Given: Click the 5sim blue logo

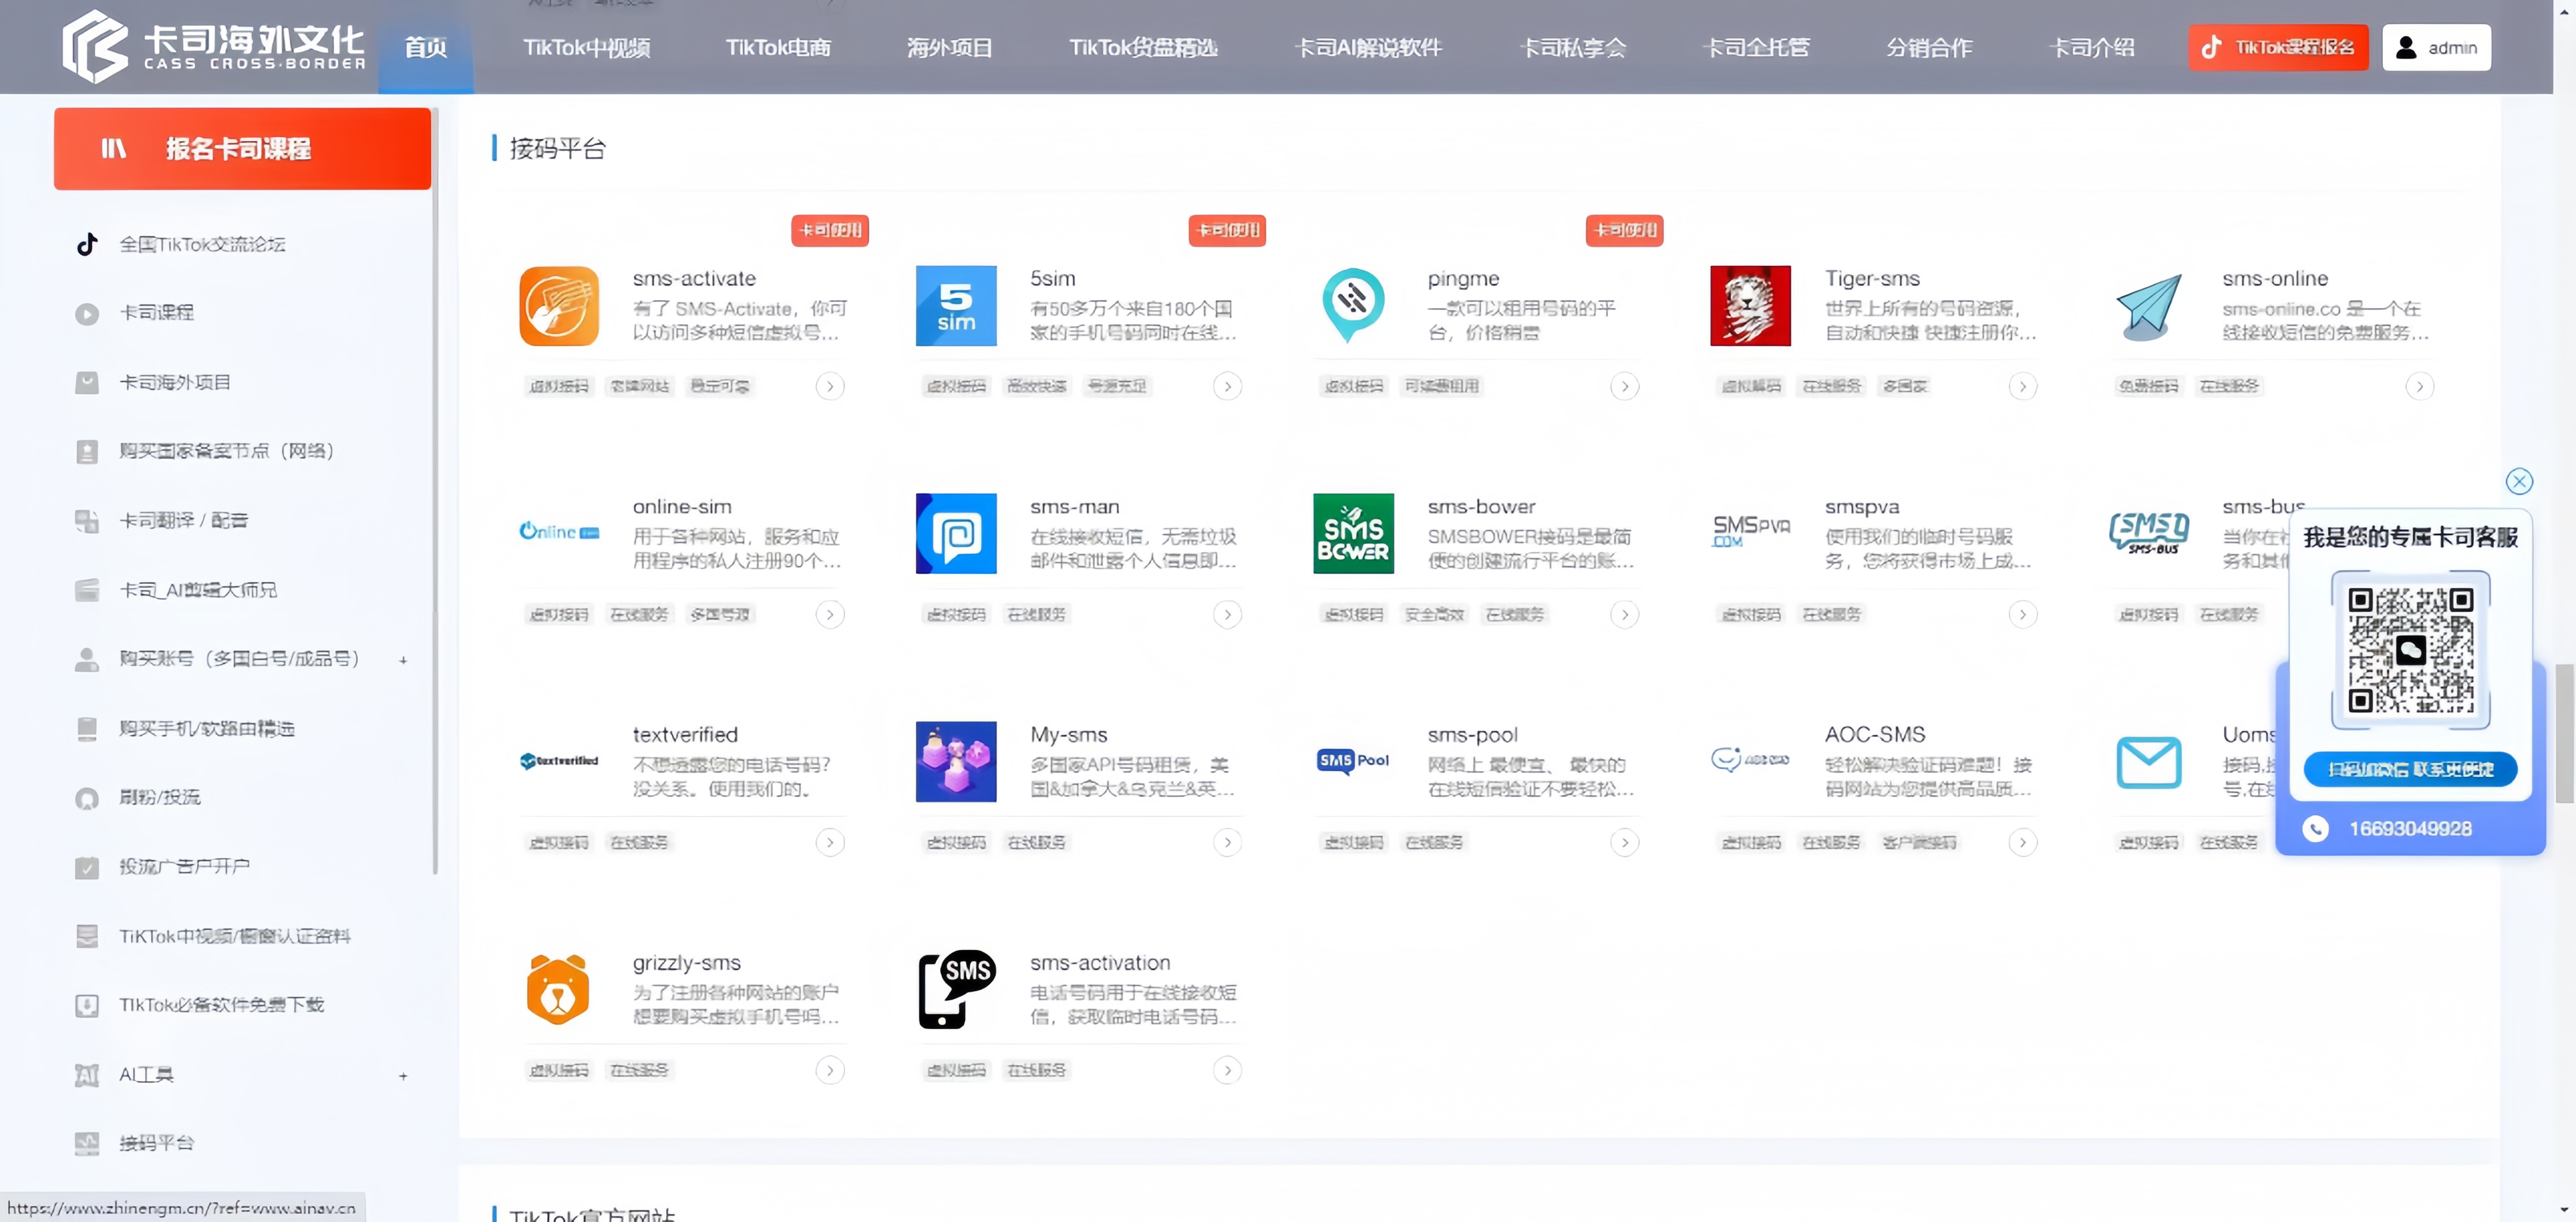Looking at the screenshot, I should pos(956,306).
